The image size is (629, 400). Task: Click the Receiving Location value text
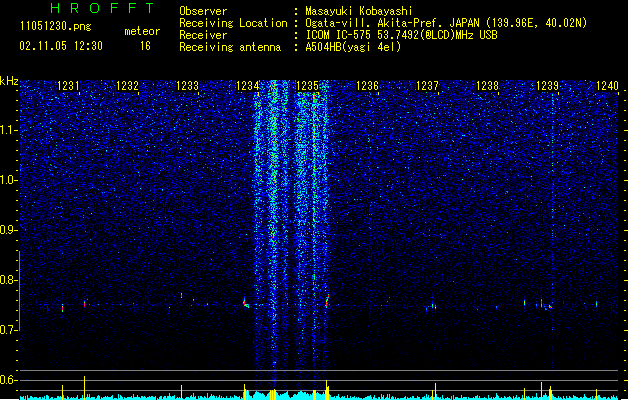pyautogui.click(x=446, y=23)
